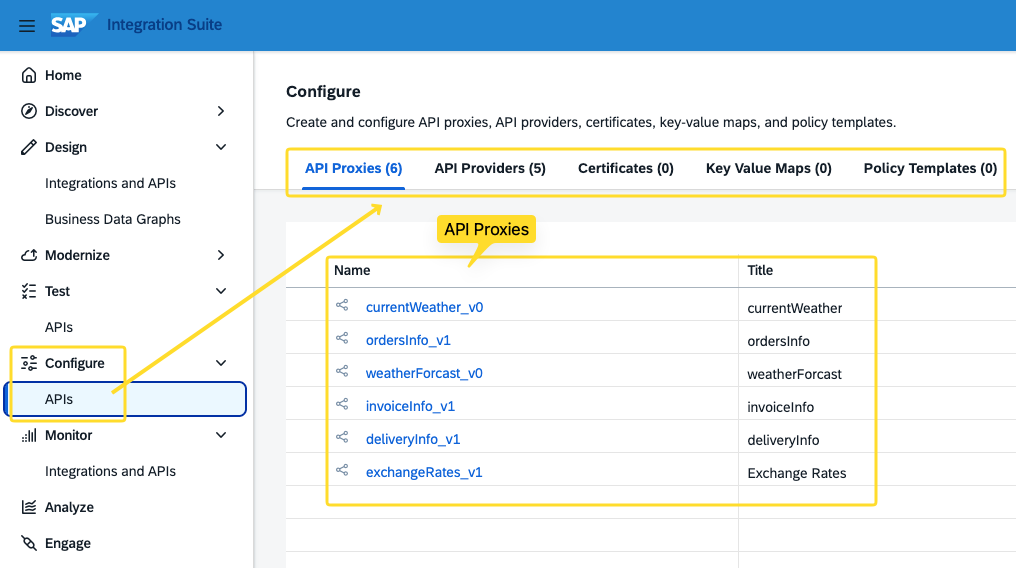Select APIs under Configure
This screenshot has height=568, width=1016.
click(x=124, y=399)
